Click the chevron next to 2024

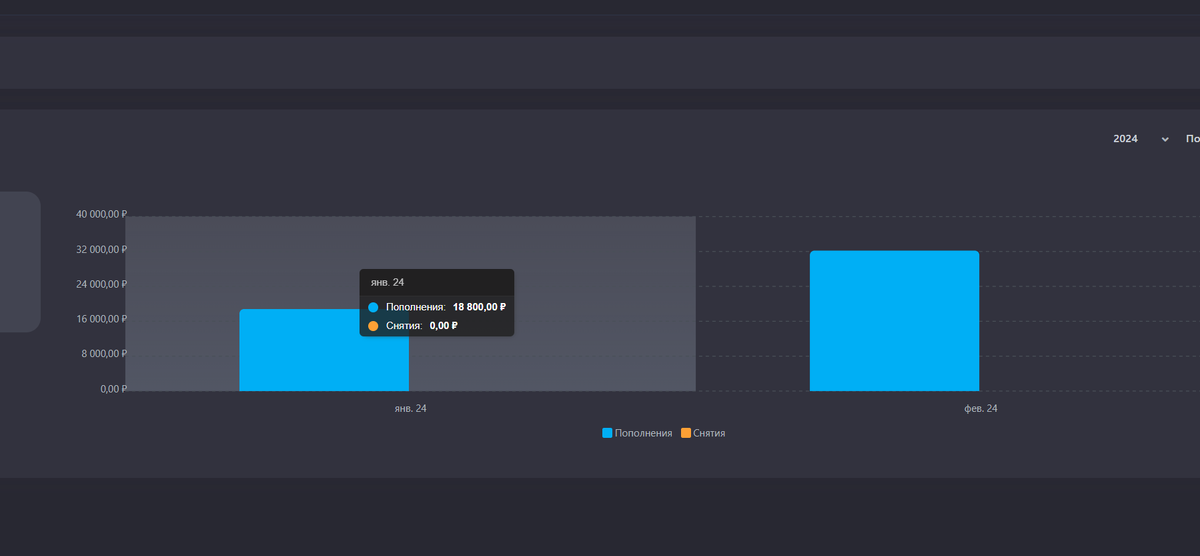1165,140
